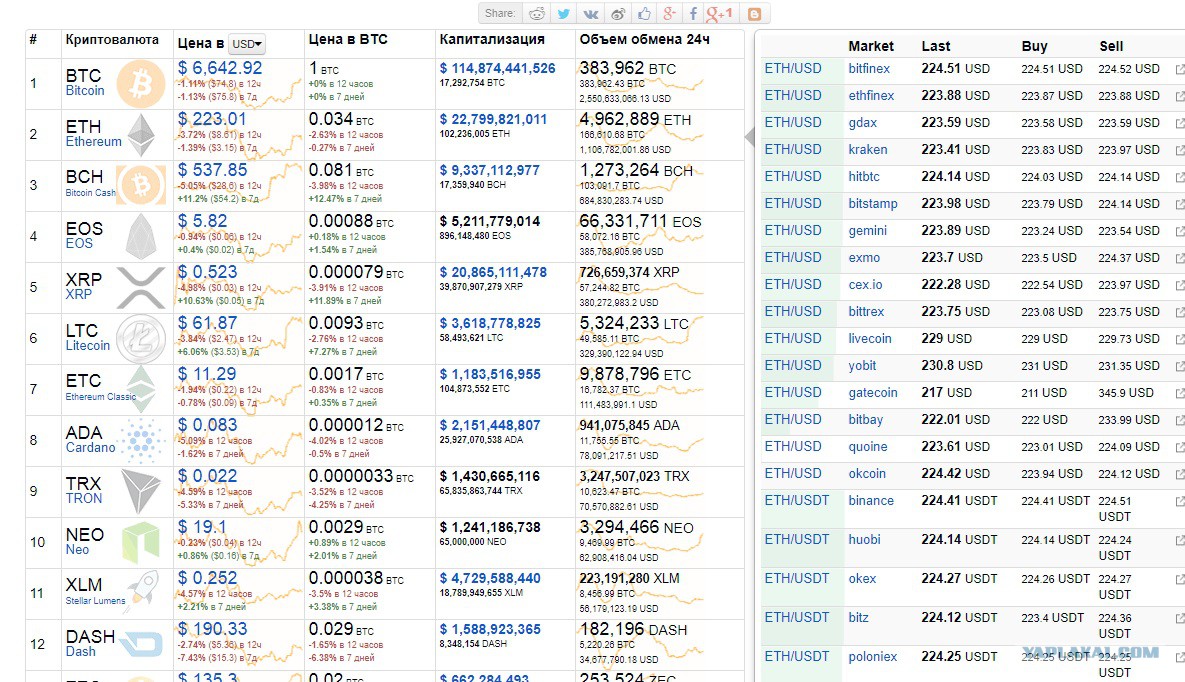Select the 224.51 USD last price on bitfinex

click(955, 68)
